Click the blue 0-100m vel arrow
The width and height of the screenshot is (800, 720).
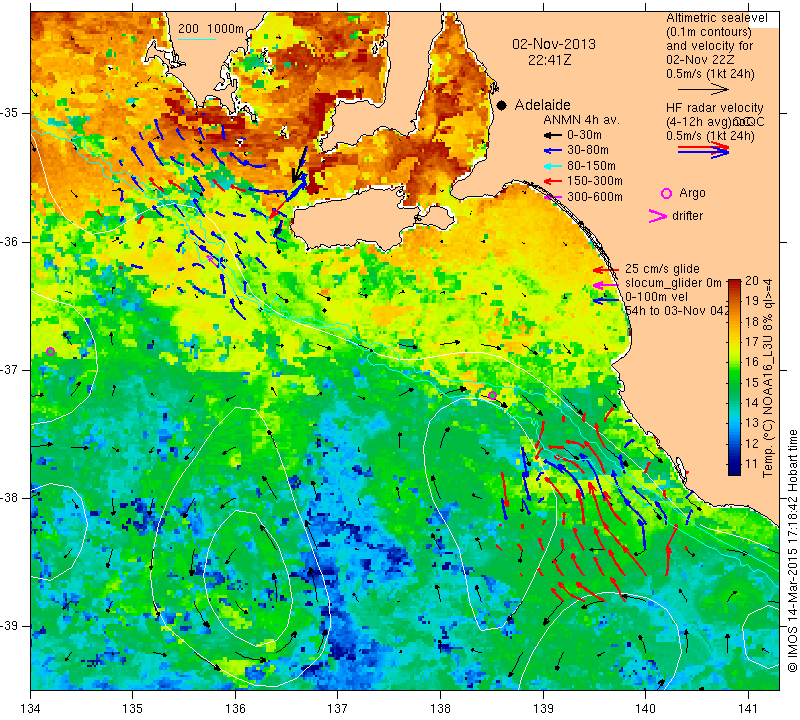[x=606, y=301]
